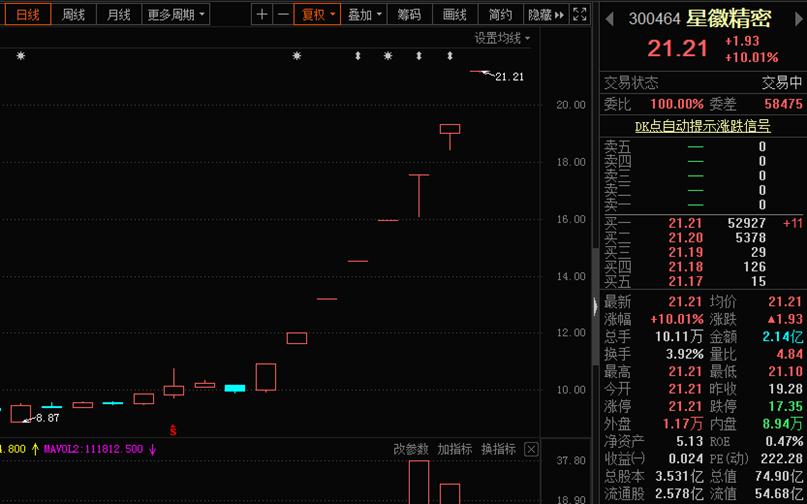Image resolution: width=807 pixels, height=504 pixels.
Task: Go to next stock with right arrow
Action: click(x=799, y=20)
